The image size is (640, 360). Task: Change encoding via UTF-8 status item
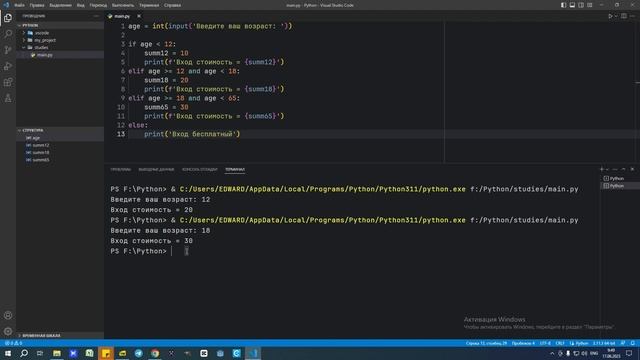(x=545, y=343)
